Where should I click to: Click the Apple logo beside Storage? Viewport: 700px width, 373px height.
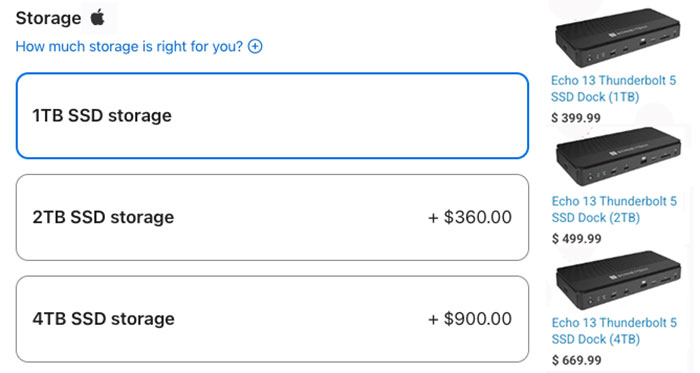point(98,18)
